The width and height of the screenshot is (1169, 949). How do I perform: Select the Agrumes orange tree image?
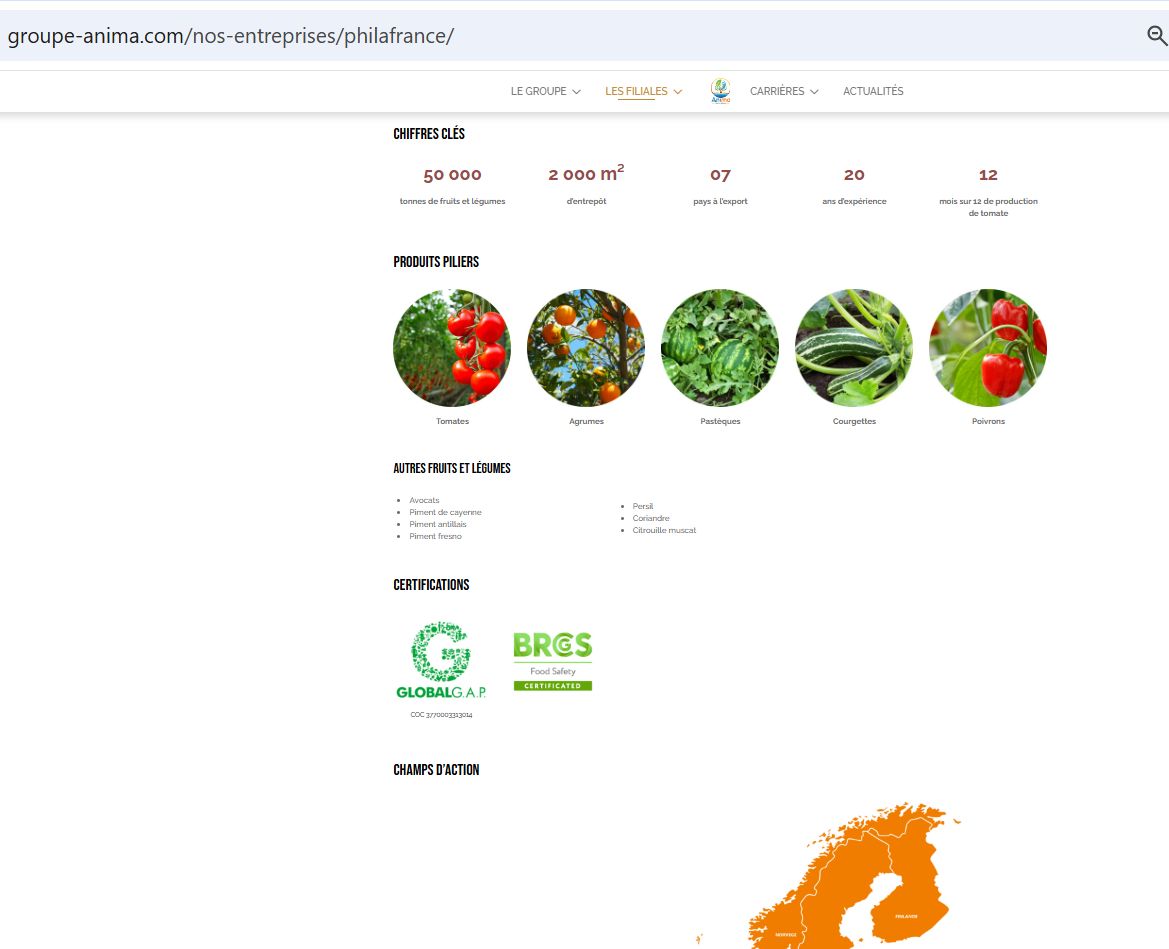586,347
